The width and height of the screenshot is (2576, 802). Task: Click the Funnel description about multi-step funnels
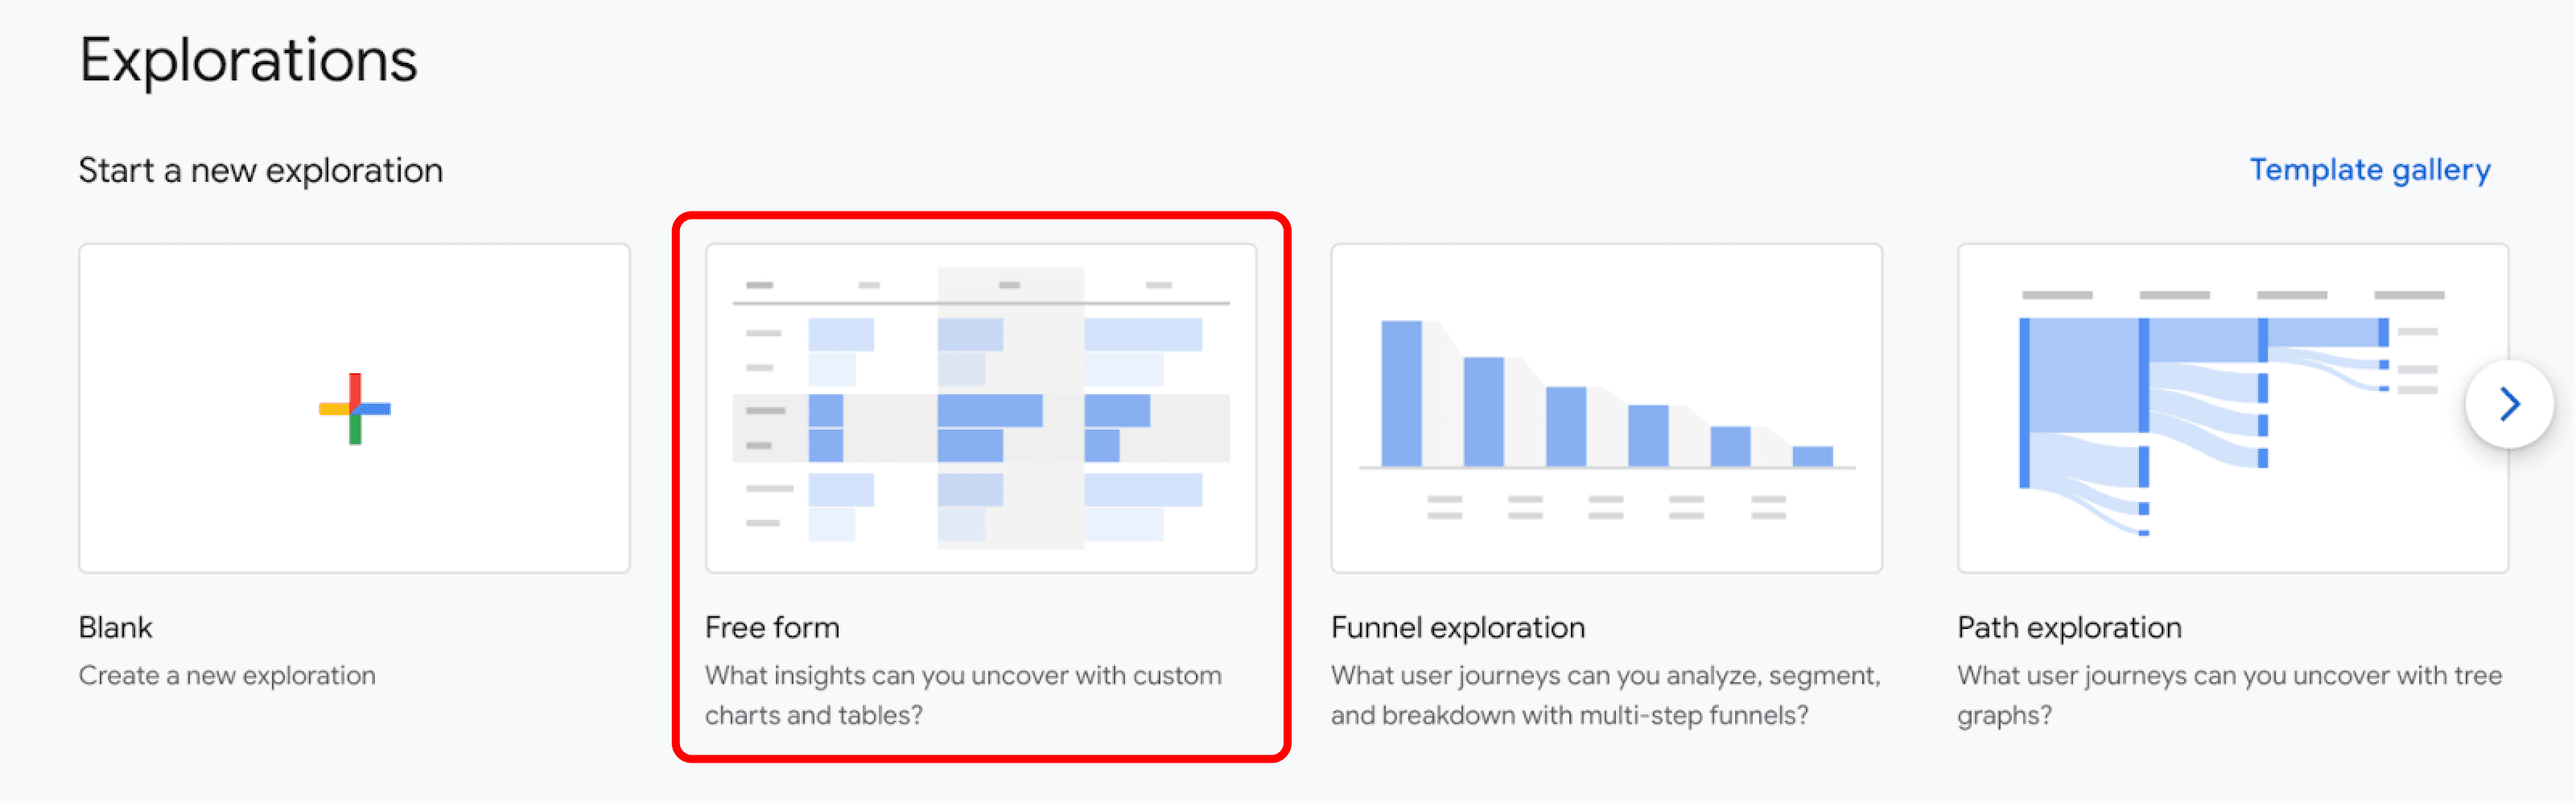pyautogui.click(x=1605, y=695)
